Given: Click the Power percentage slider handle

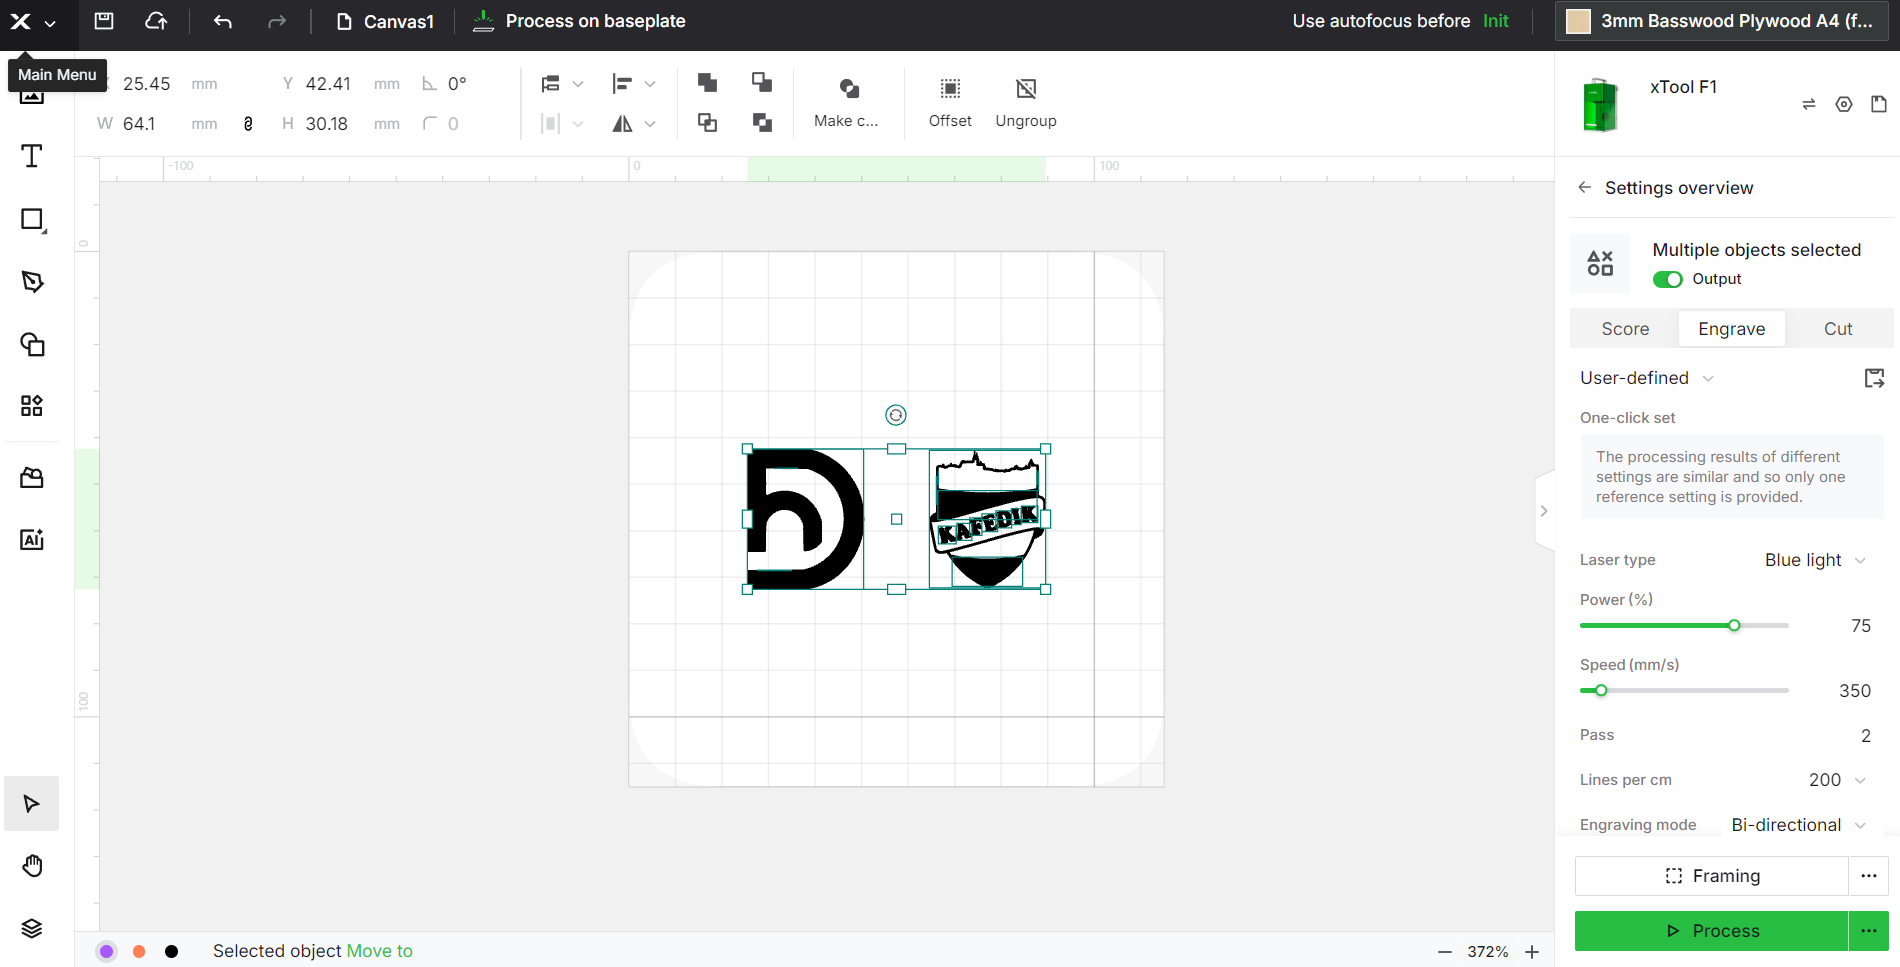Looking at the screenshot, I should click(1734, 626).
